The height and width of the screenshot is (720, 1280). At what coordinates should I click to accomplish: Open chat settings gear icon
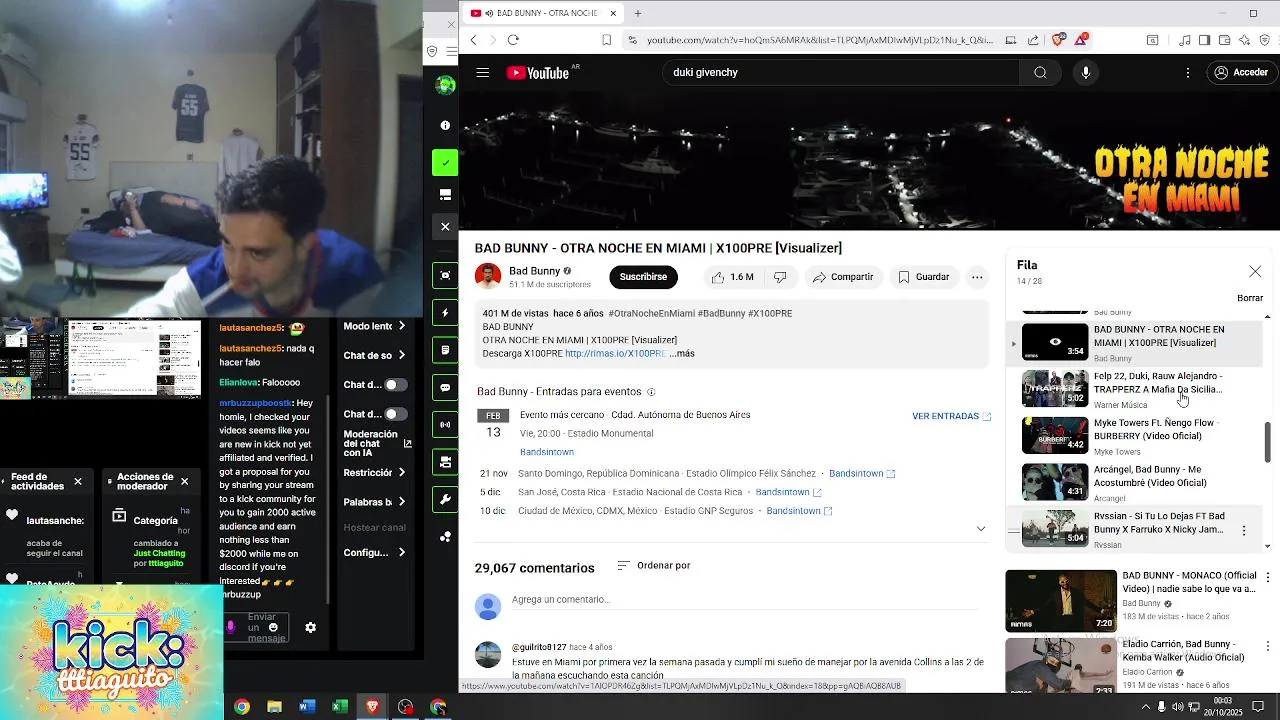[310, 627]
